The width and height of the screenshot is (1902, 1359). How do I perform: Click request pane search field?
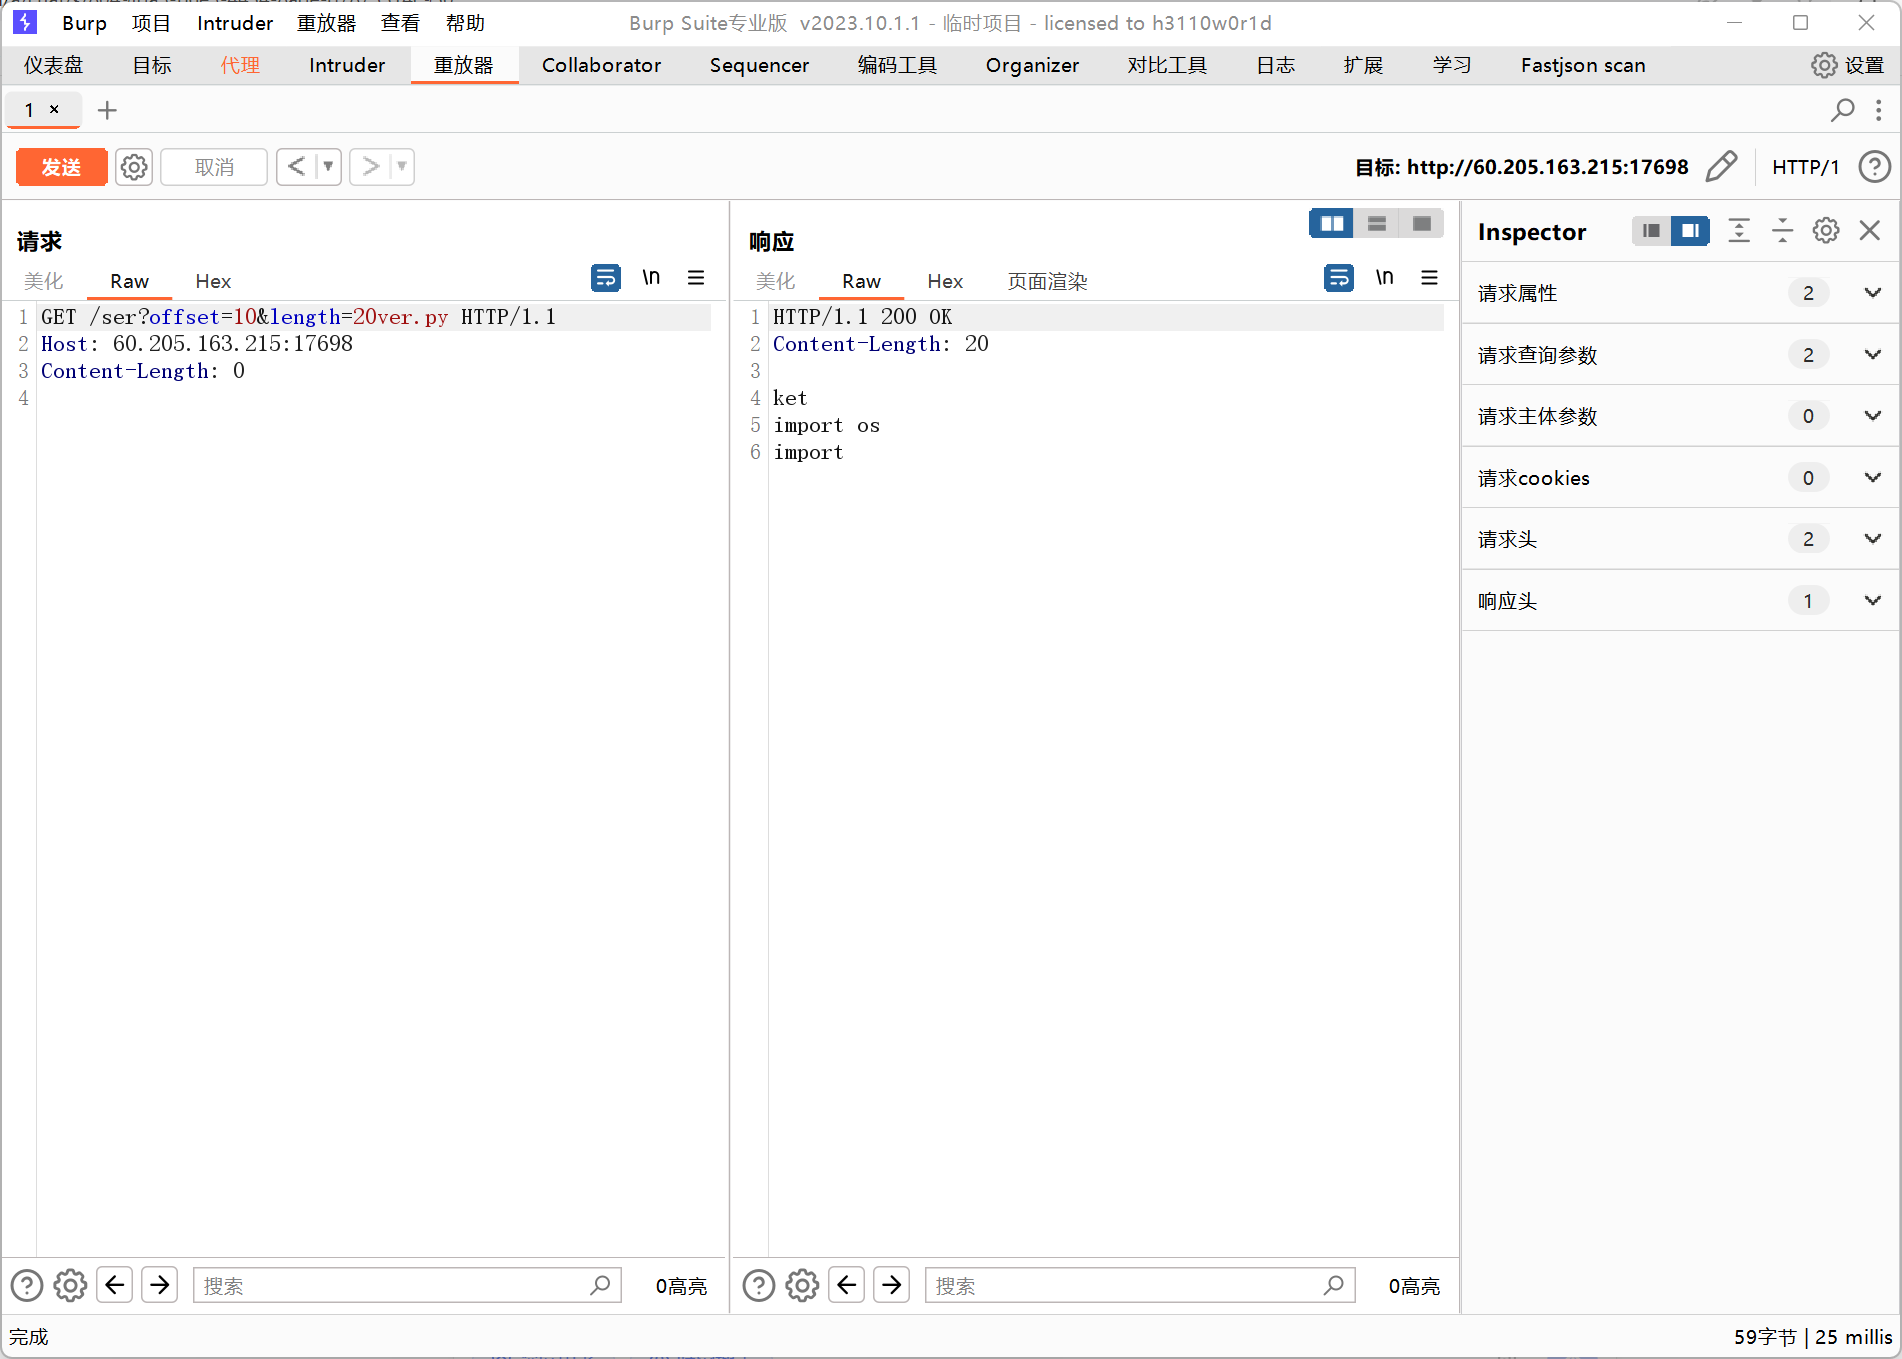(407, 1285)
